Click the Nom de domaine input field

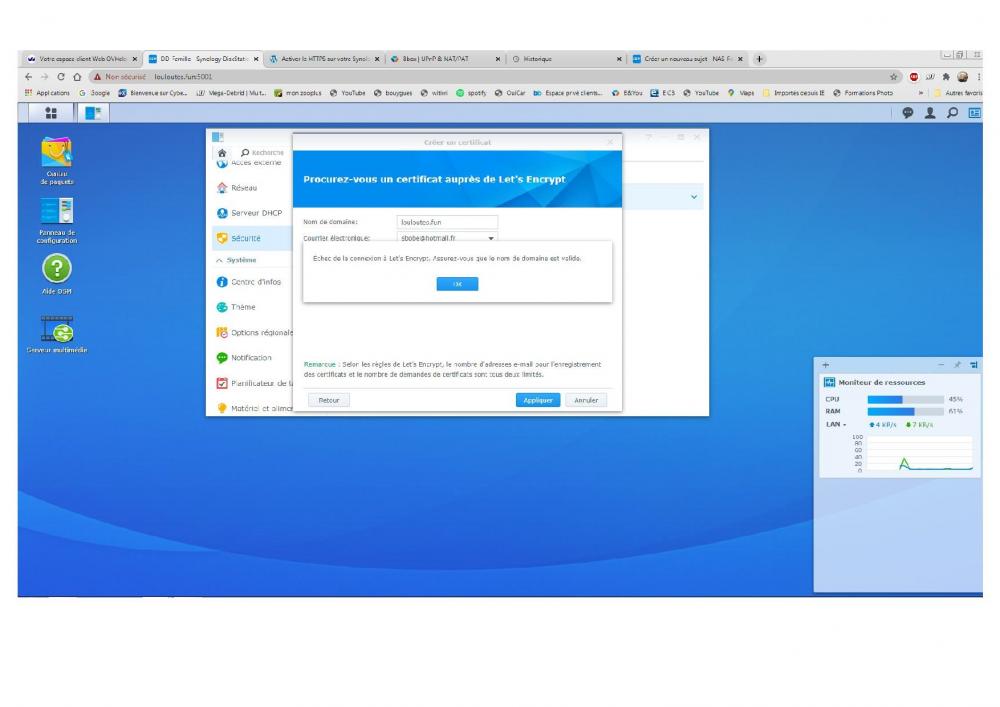pos(447,222)
